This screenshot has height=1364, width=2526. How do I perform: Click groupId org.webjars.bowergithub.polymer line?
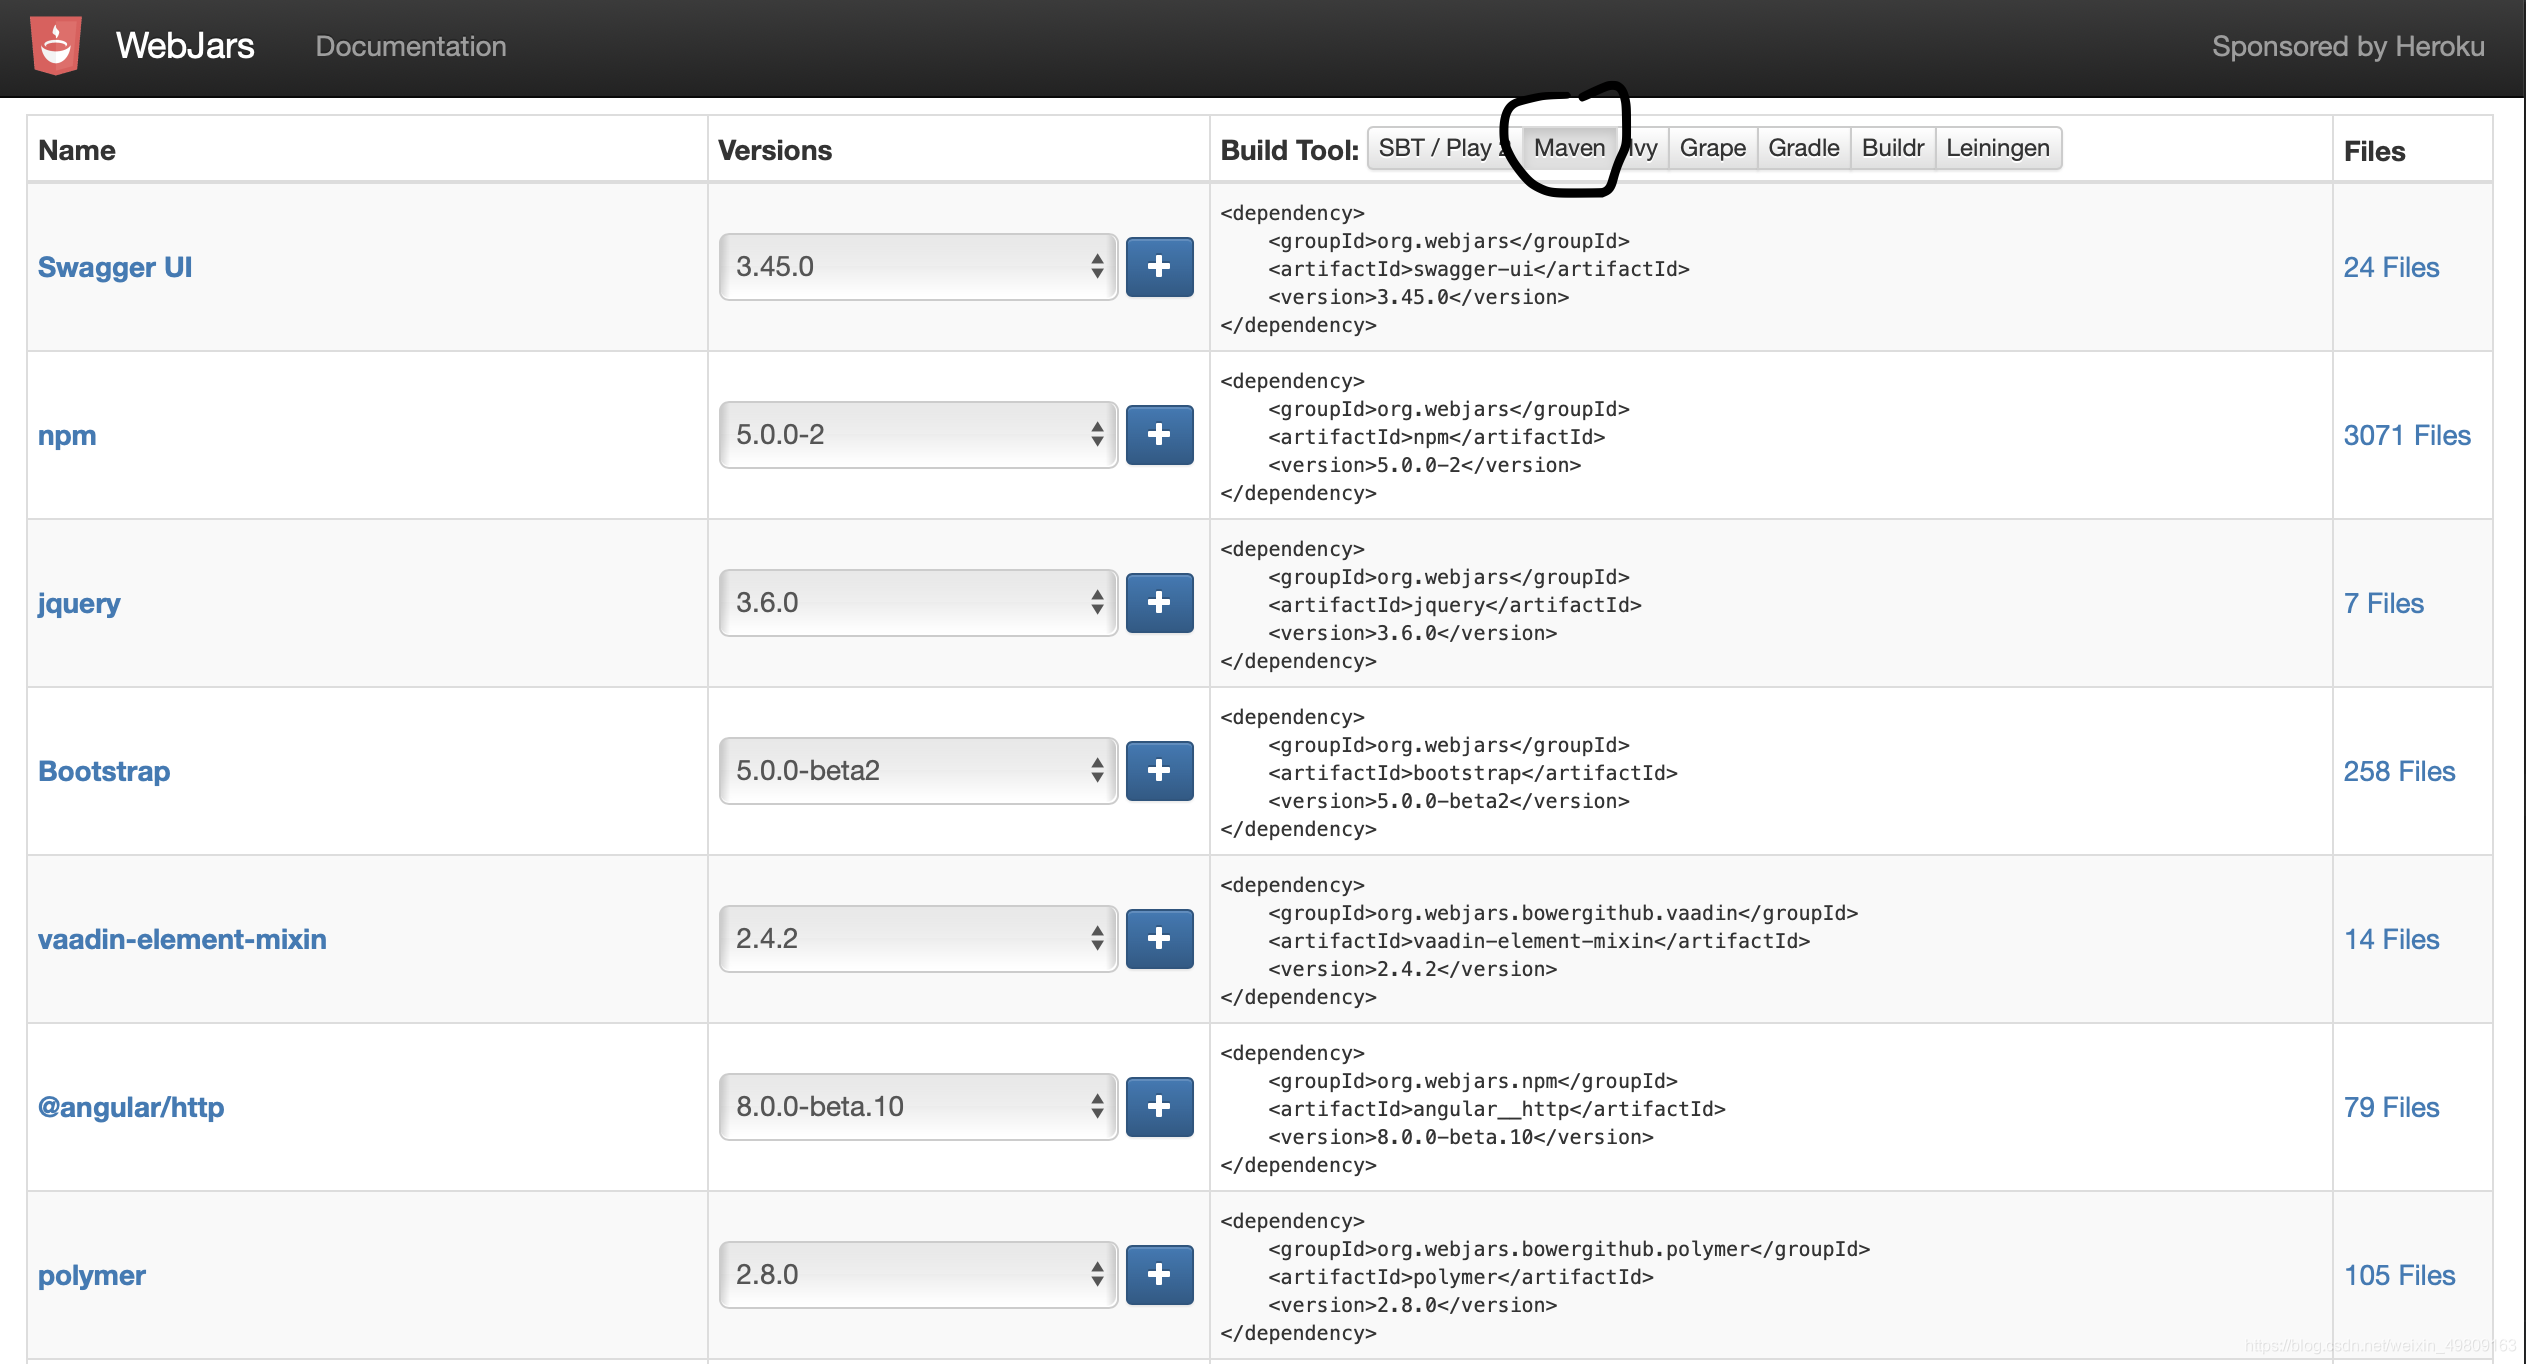1568,1249
